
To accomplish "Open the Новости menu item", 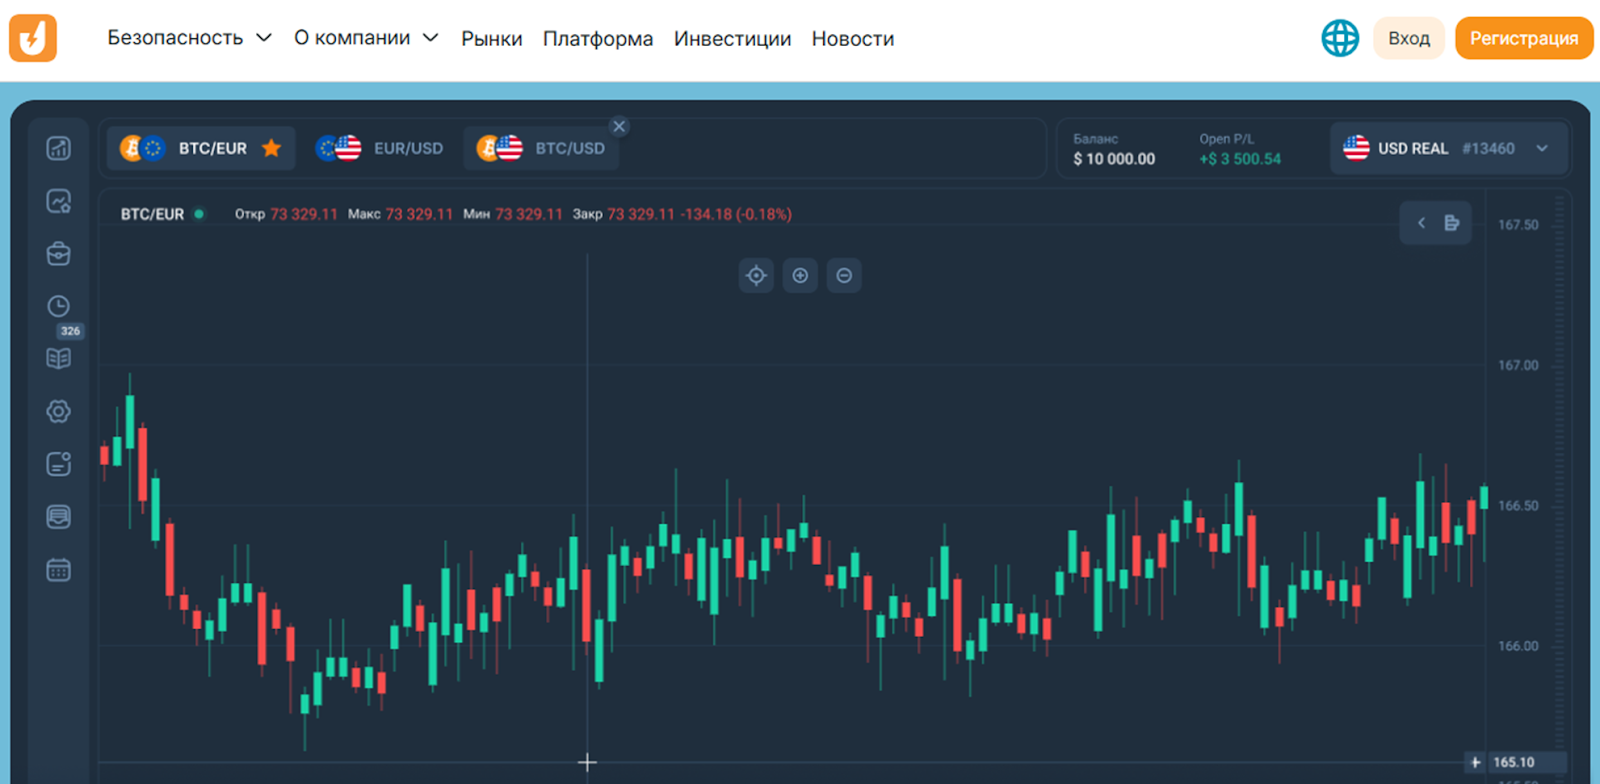I will tap(853, 39).
